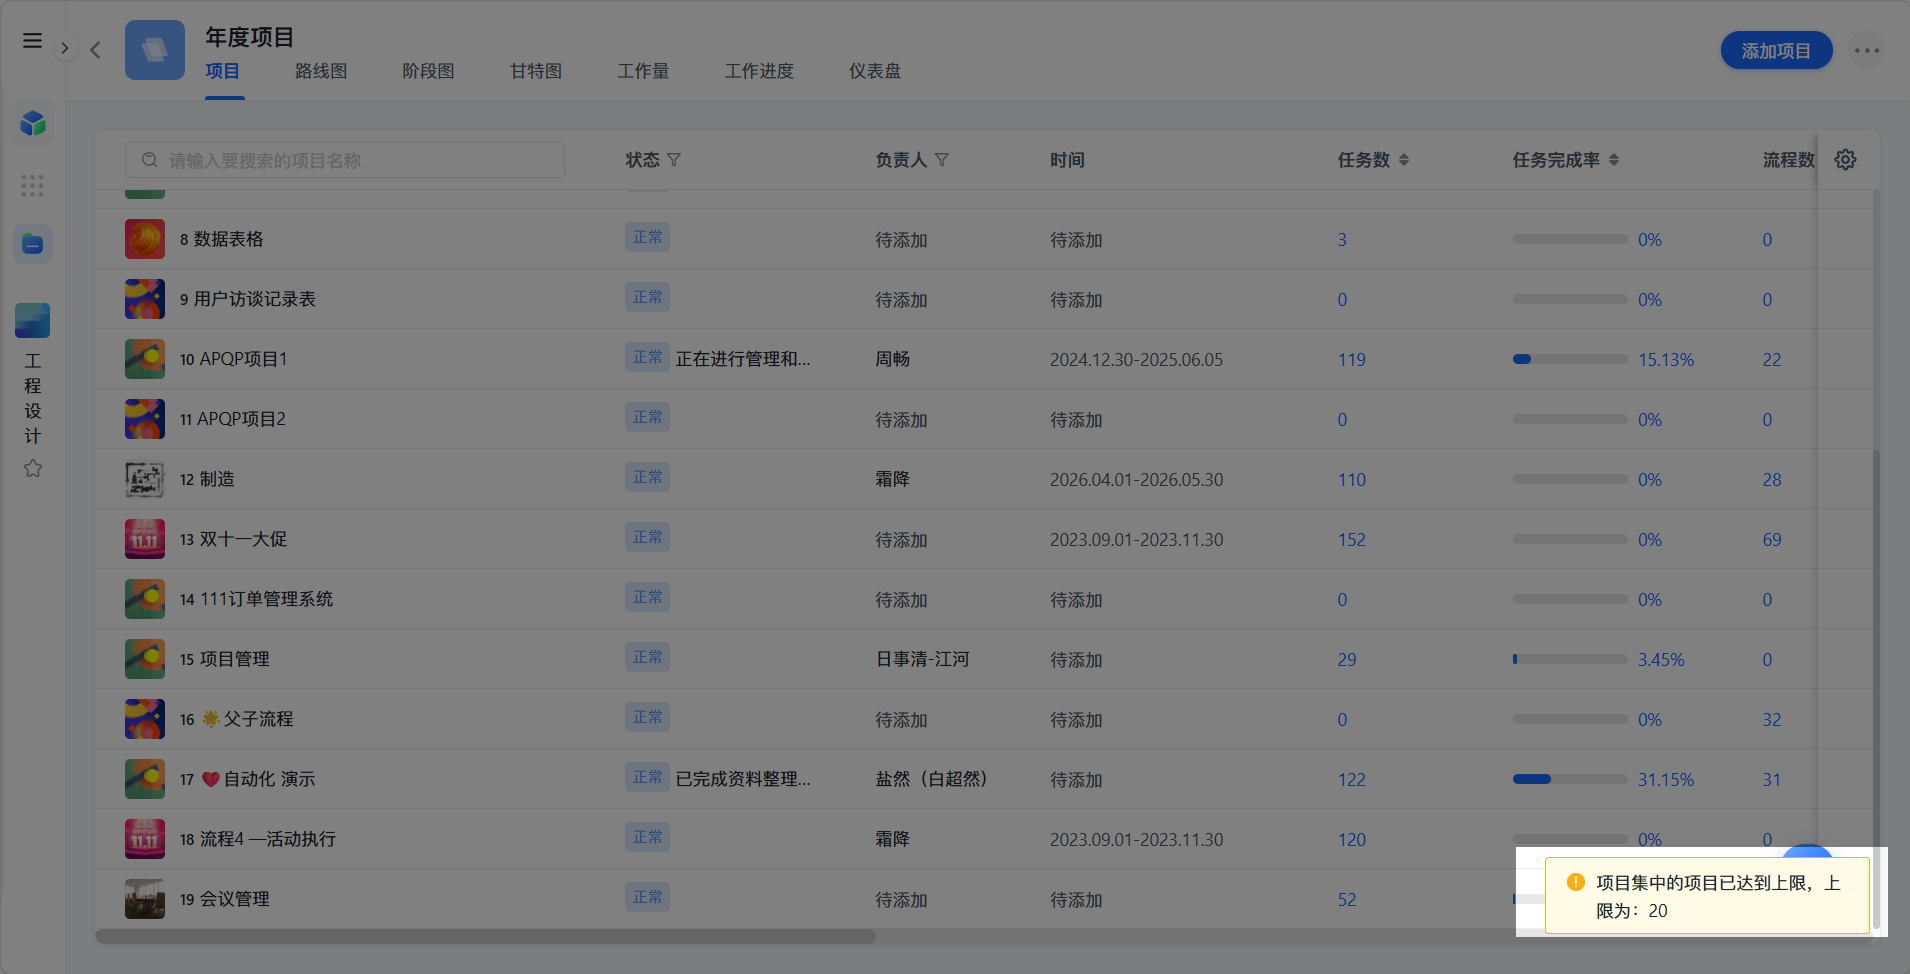Click the 添加项目 button
The image size is (1910, 974).
[x=1776, y=50]
